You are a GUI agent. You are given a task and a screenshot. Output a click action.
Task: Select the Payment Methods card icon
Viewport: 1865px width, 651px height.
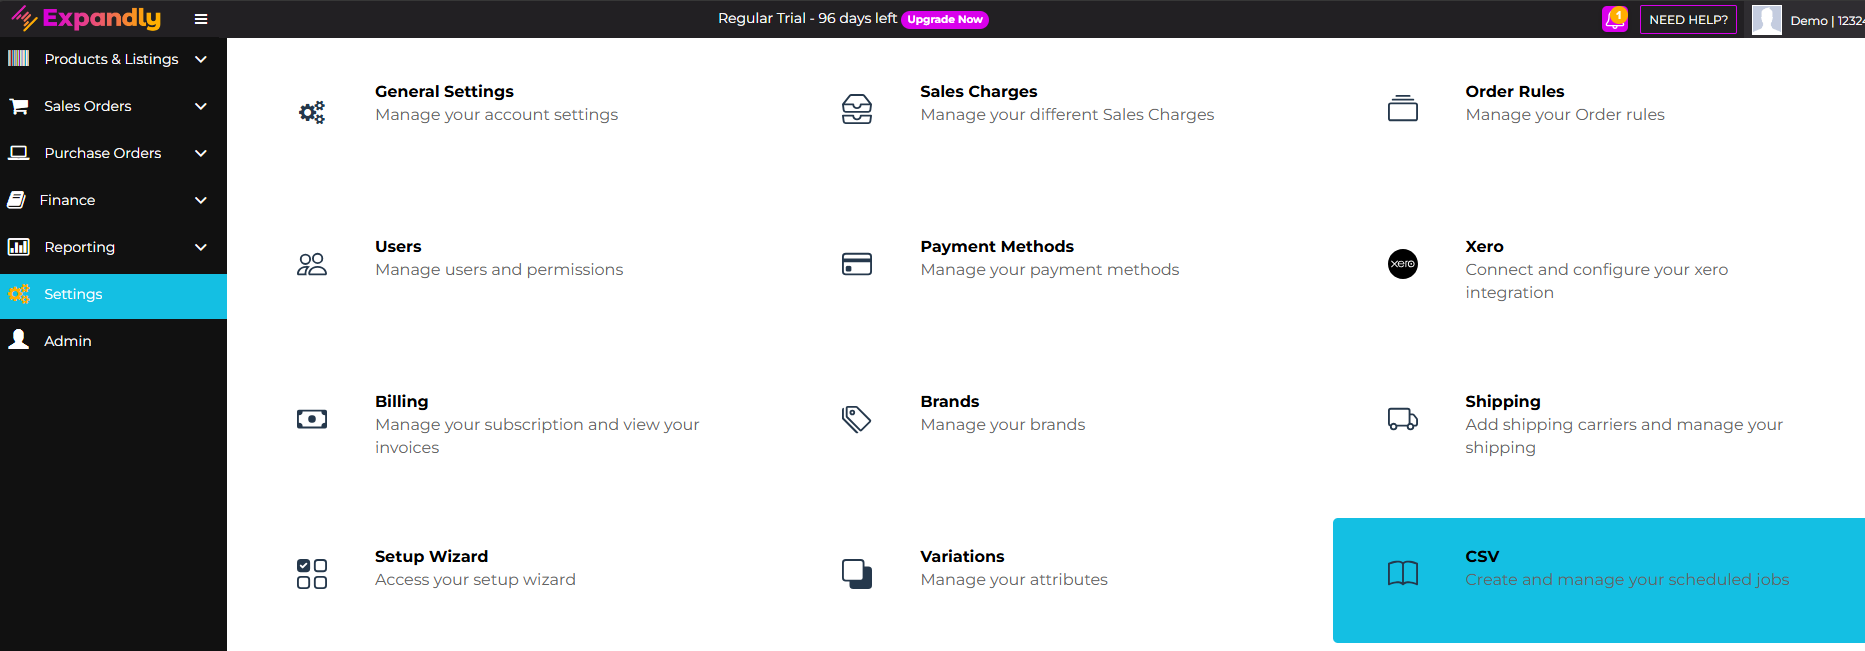(x=857, y=264)
